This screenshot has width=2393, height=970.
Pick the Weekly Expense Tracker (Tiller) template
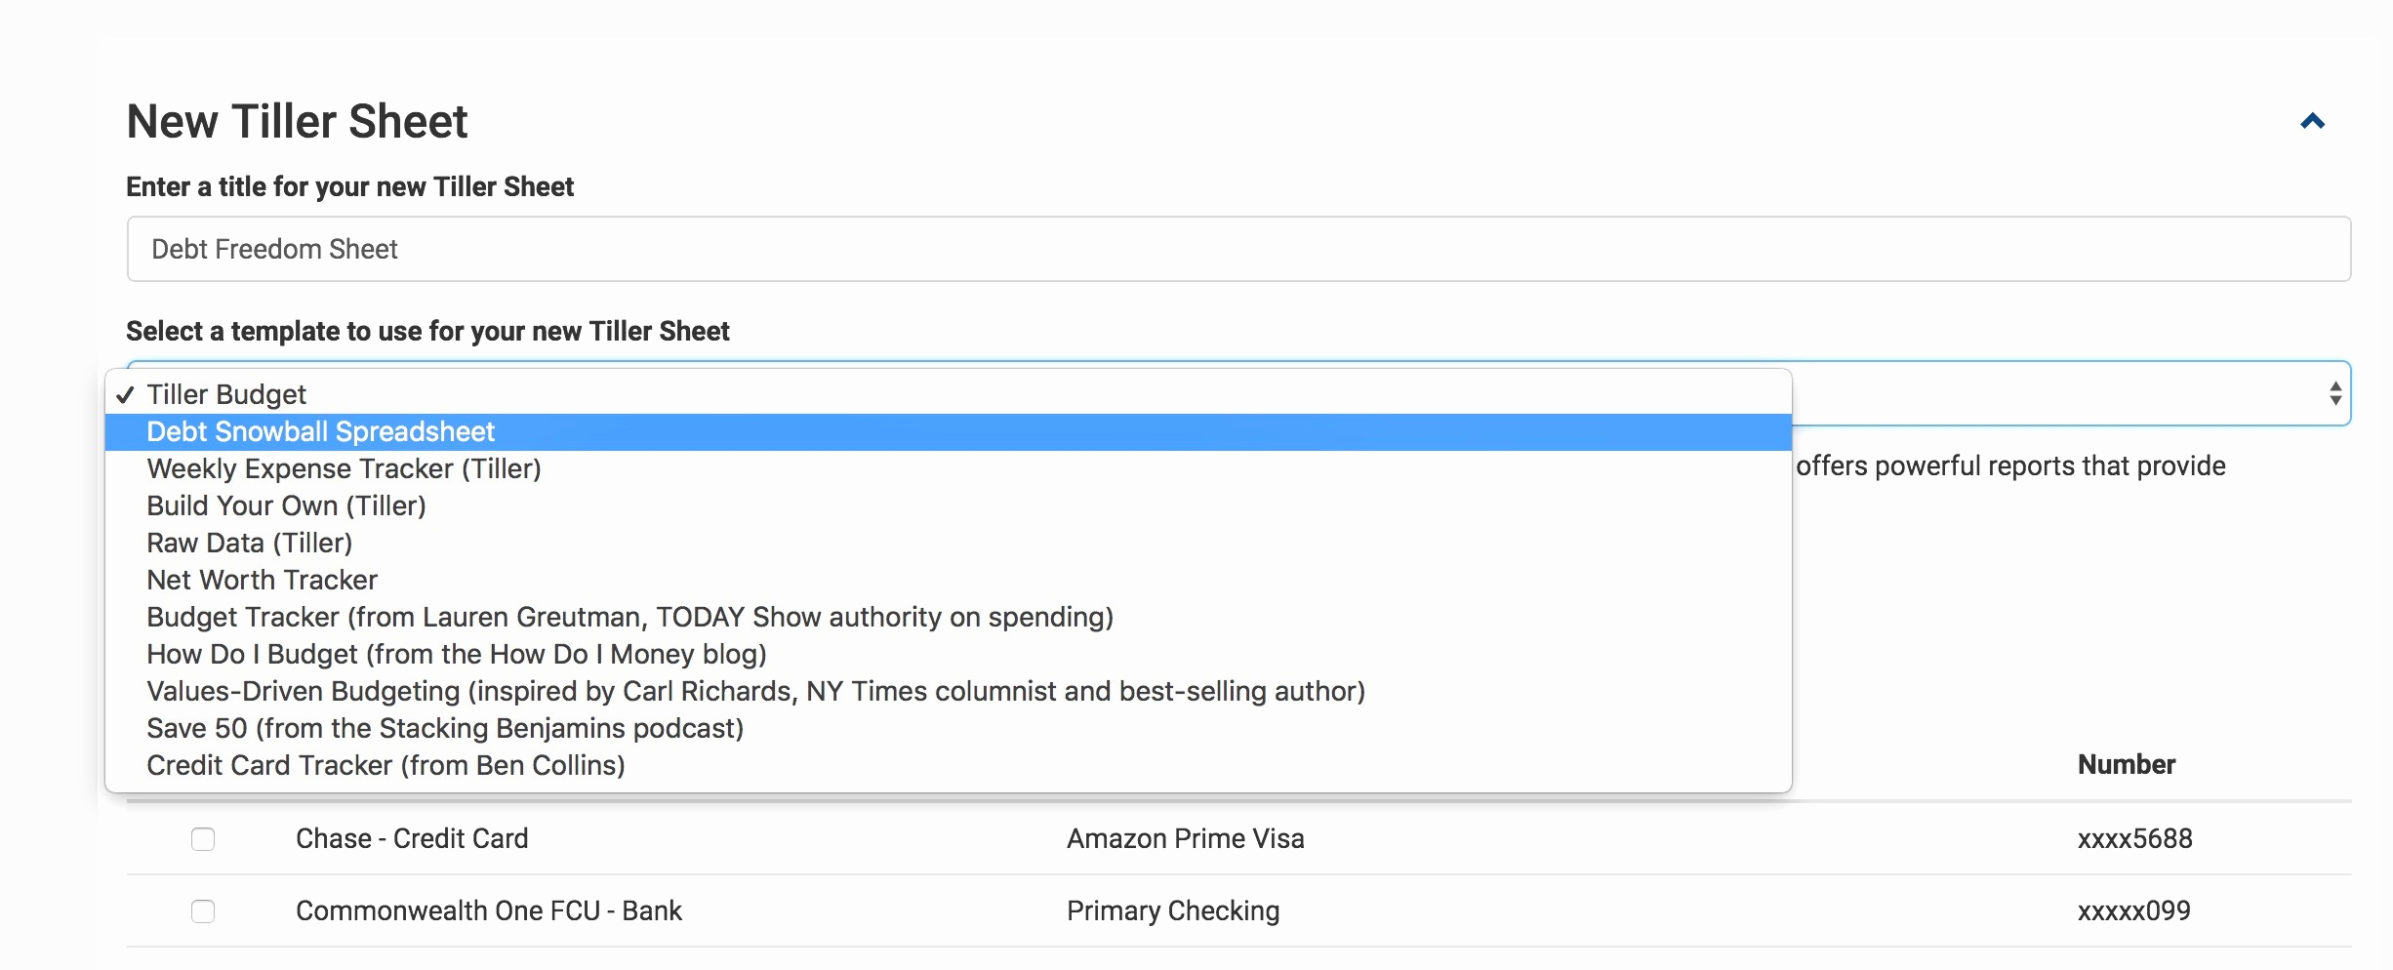click(344, 468)
